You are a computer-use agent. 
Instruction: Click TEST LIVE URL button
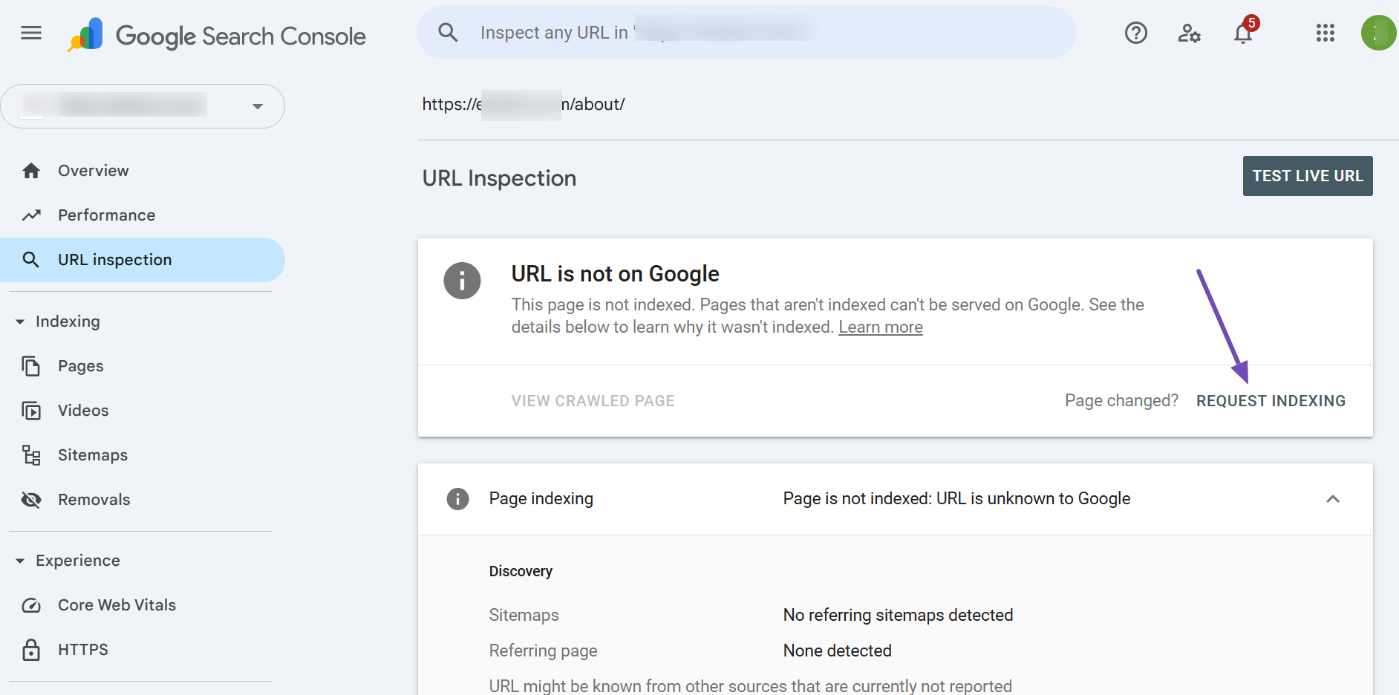[1307, 176]
